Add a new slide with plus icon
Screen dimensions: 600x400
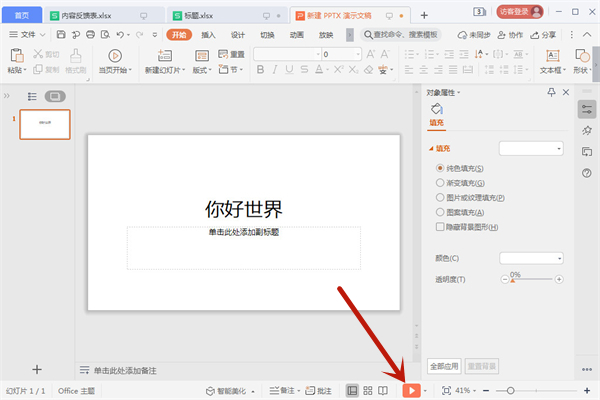coord(37,369)
